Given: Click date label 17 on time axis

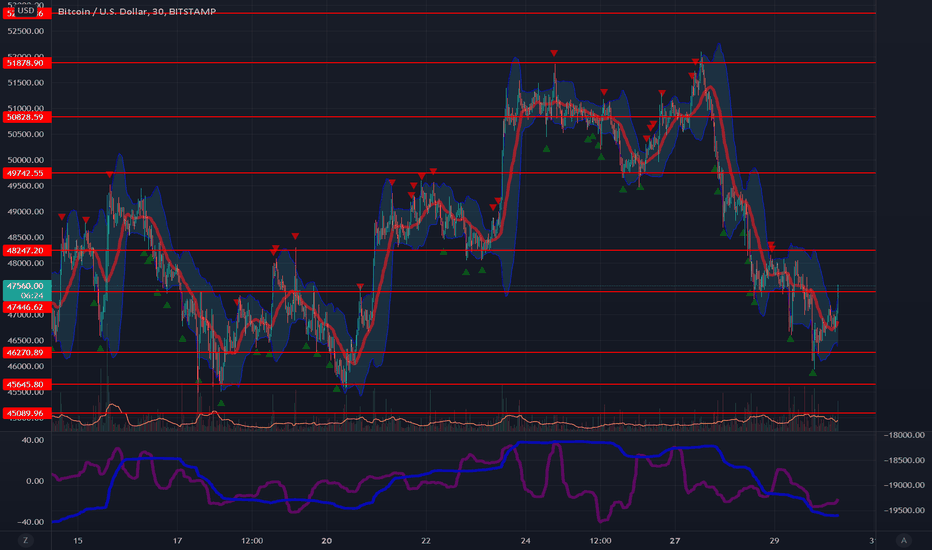Looking at the screenshot, I should coord(177,540).
